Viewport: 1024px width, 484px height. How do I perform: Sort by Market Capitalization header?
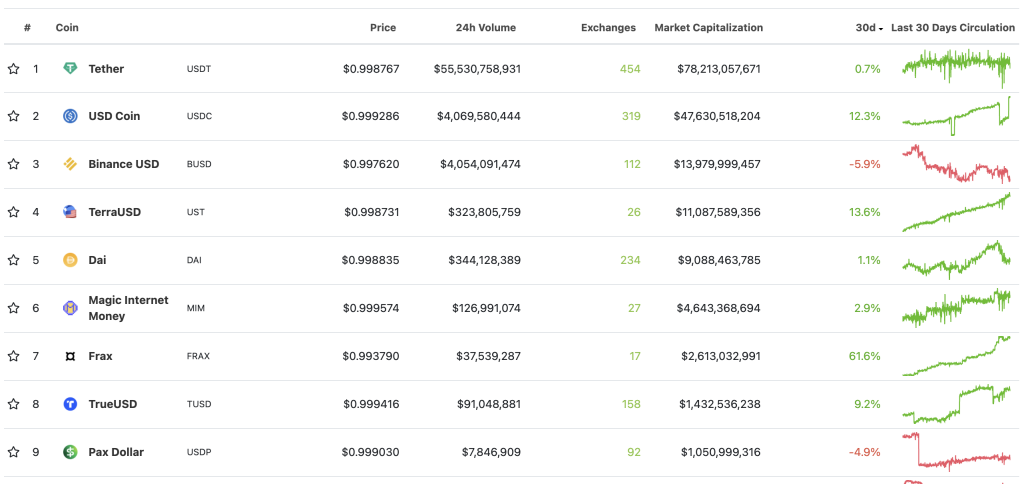click(x=709, y=28)
